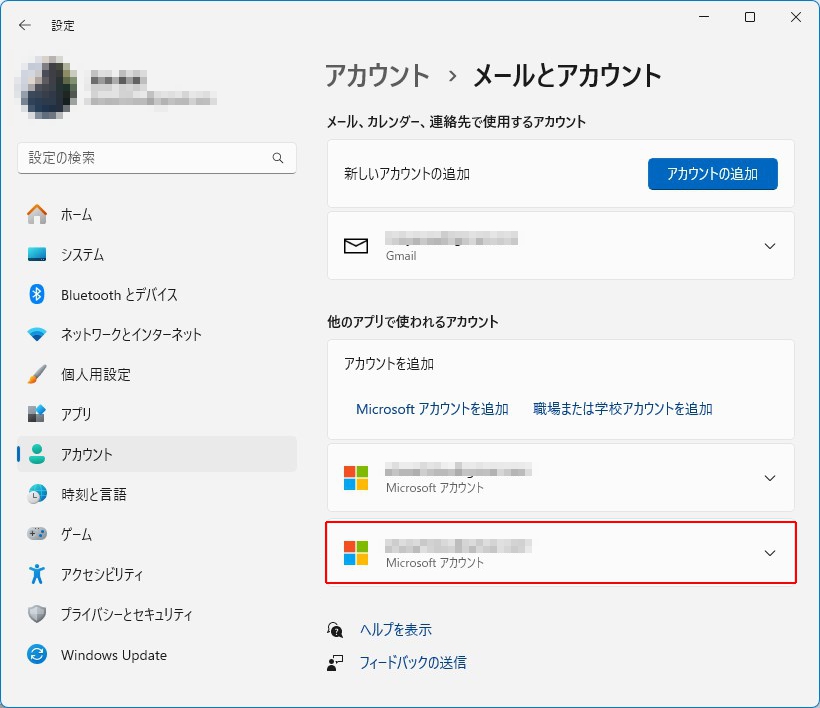Open the アプリ settings section

pos(76,414)
